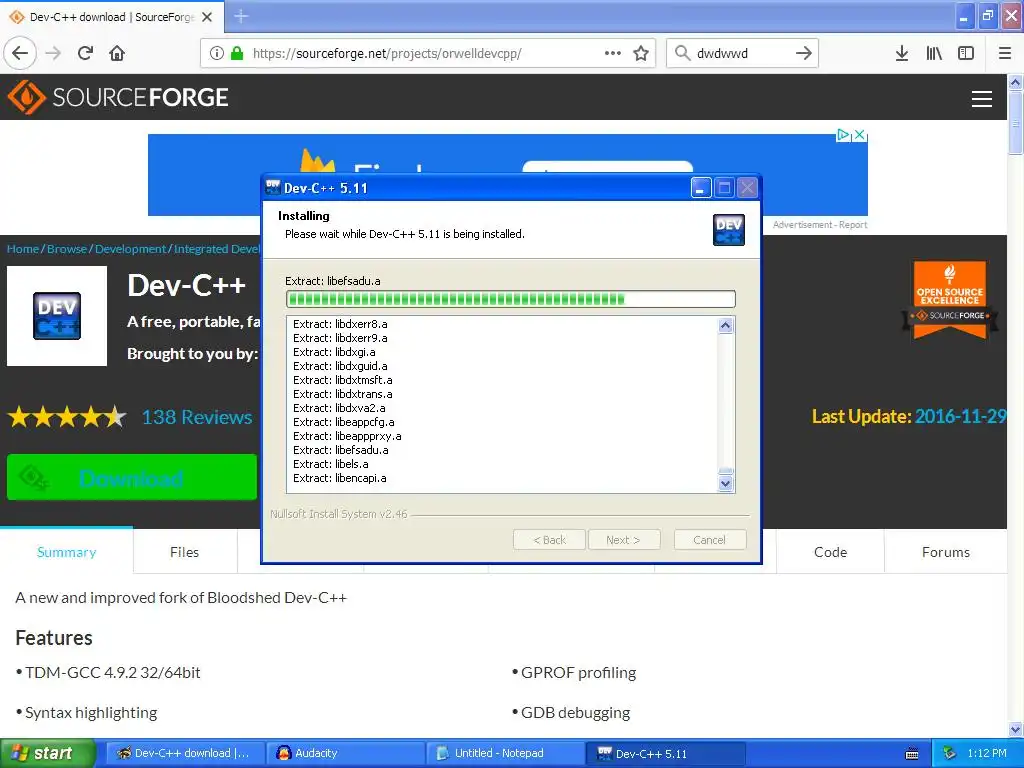This screenshot has height=768, width=1024.
Task: Click the Cancel button in installer
Action: click(x=709, y=540)
